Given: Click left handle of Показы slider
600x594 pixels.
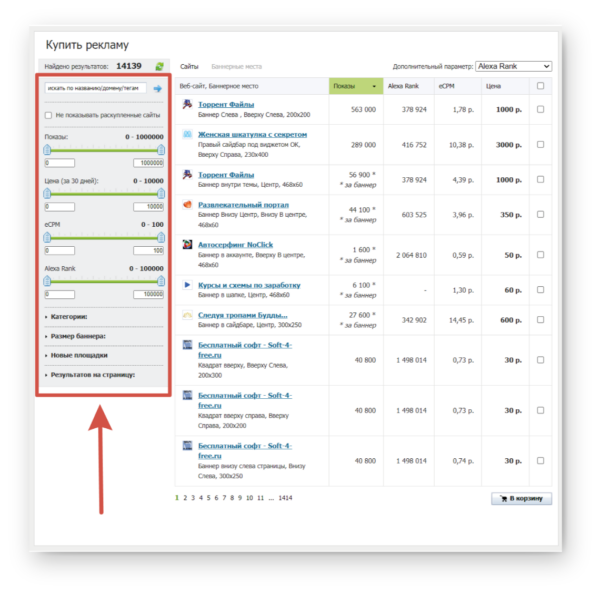Looking at the screenshot, I should click(x=47, y=150).
